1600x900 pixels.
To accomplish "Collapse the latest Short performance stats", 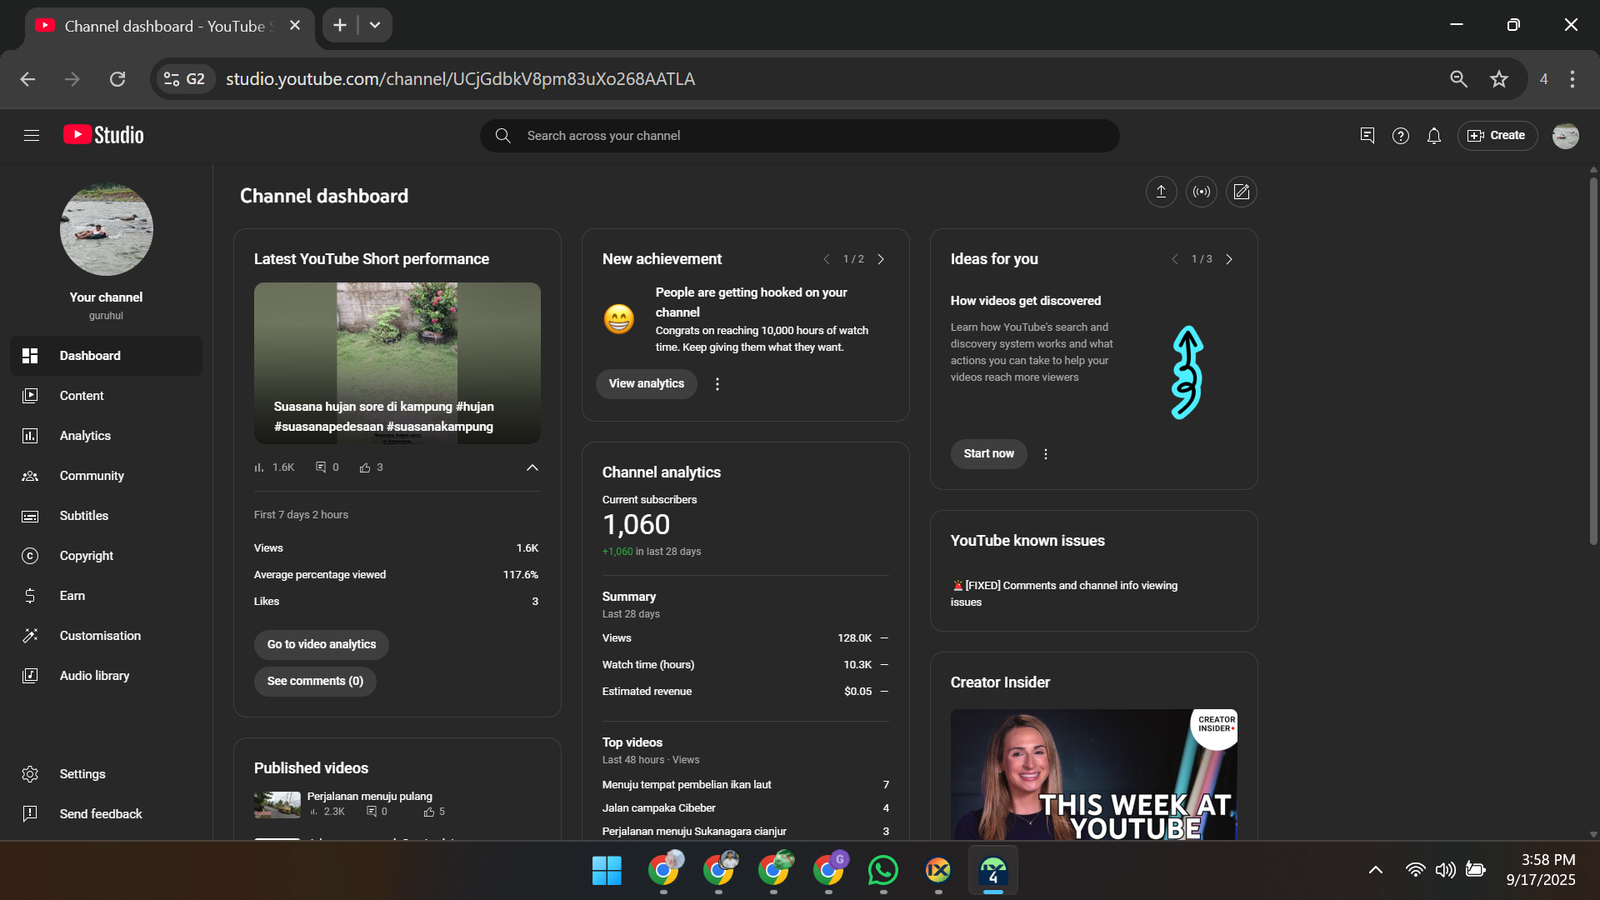I will point(532,467).
